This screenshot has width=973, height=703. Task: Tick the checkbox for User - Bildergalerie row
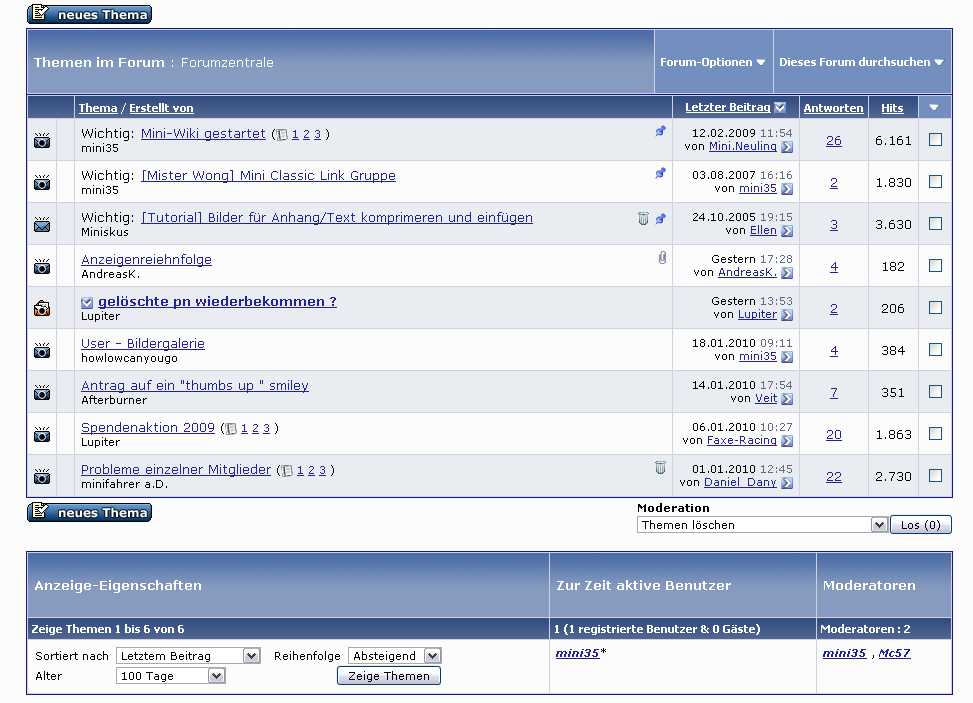[935, 350]
